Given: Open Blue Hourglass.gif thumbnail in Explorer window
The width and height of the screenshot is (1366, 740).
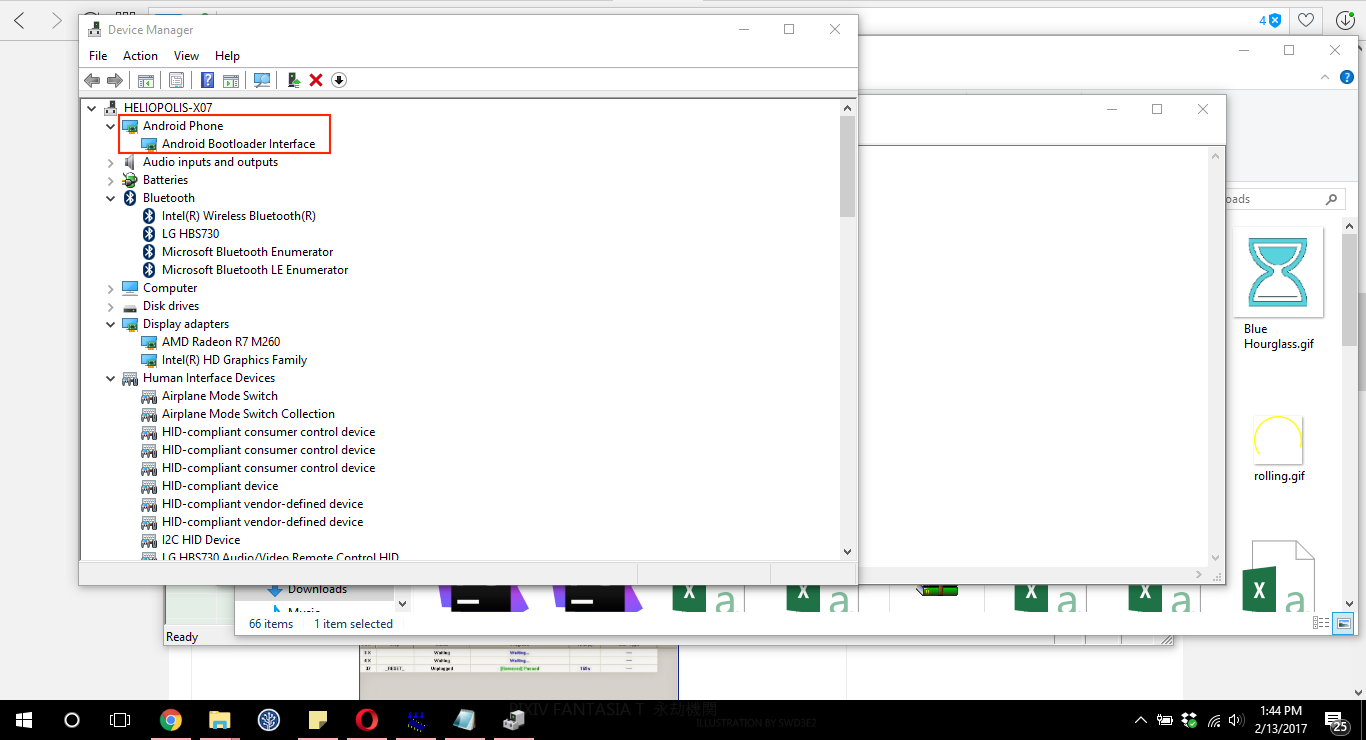Looking at the screenshot, I should click(1278, 272).
